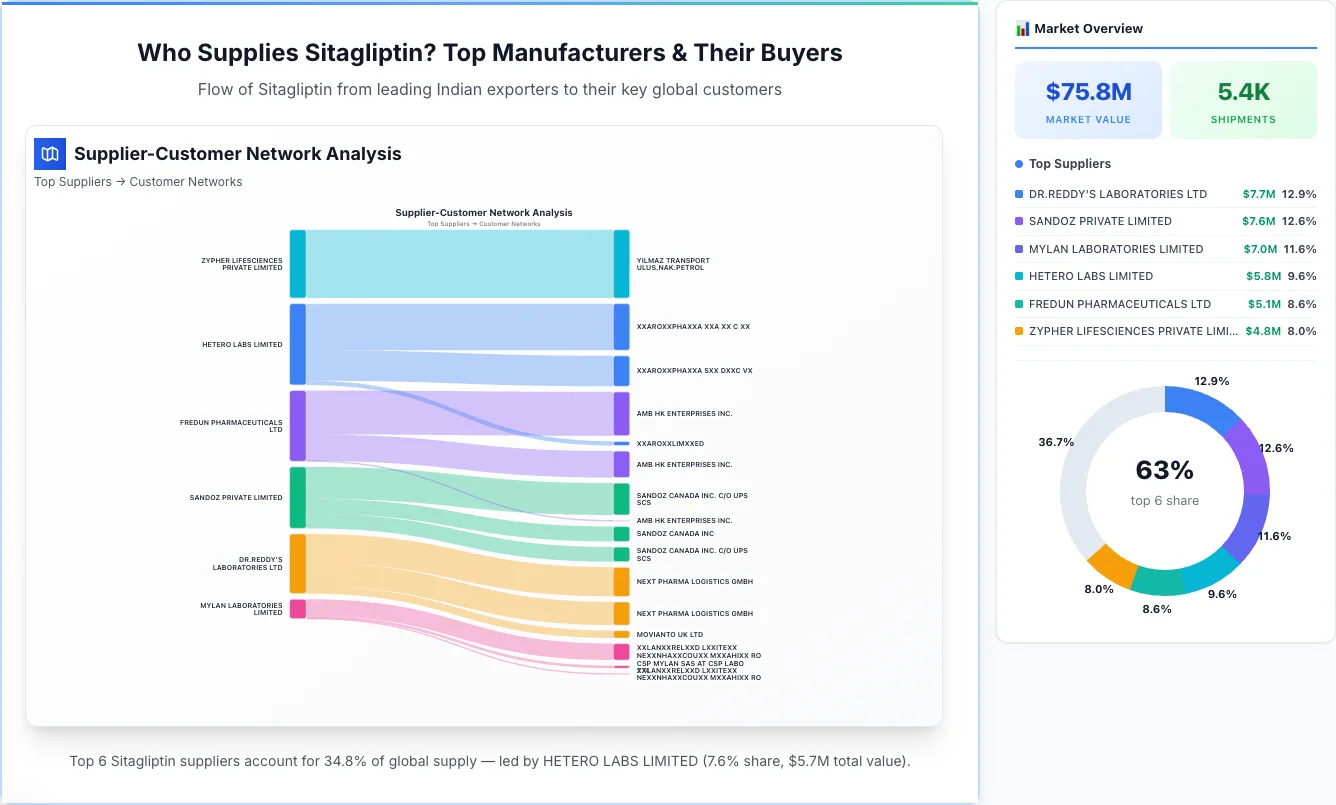Select the purple square icon beside SANDOZ PRIVATE LIMITED
The width and height of the screenshot is (1336, 805).
[1018, 221]
